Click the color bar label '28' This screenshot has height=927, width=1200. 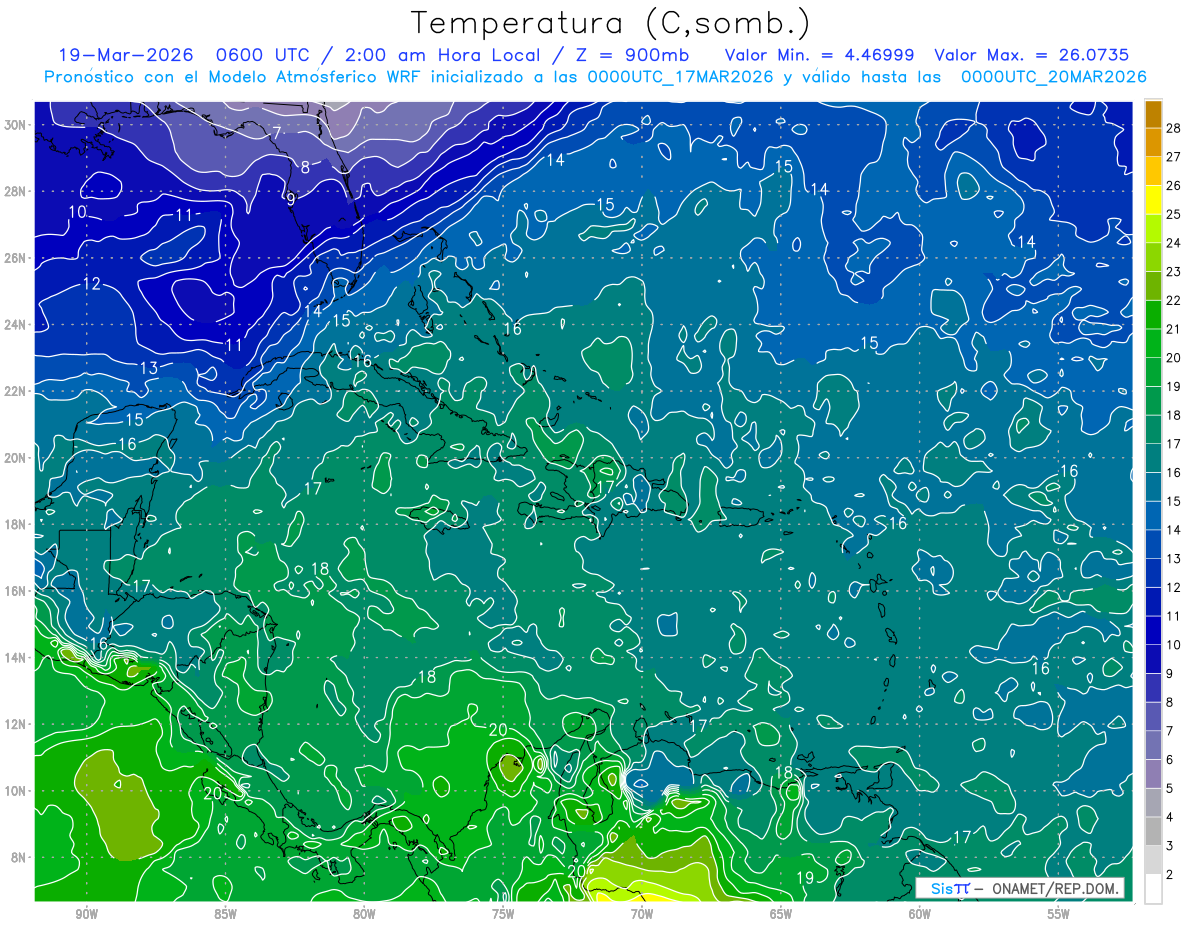pos(1174,127)
